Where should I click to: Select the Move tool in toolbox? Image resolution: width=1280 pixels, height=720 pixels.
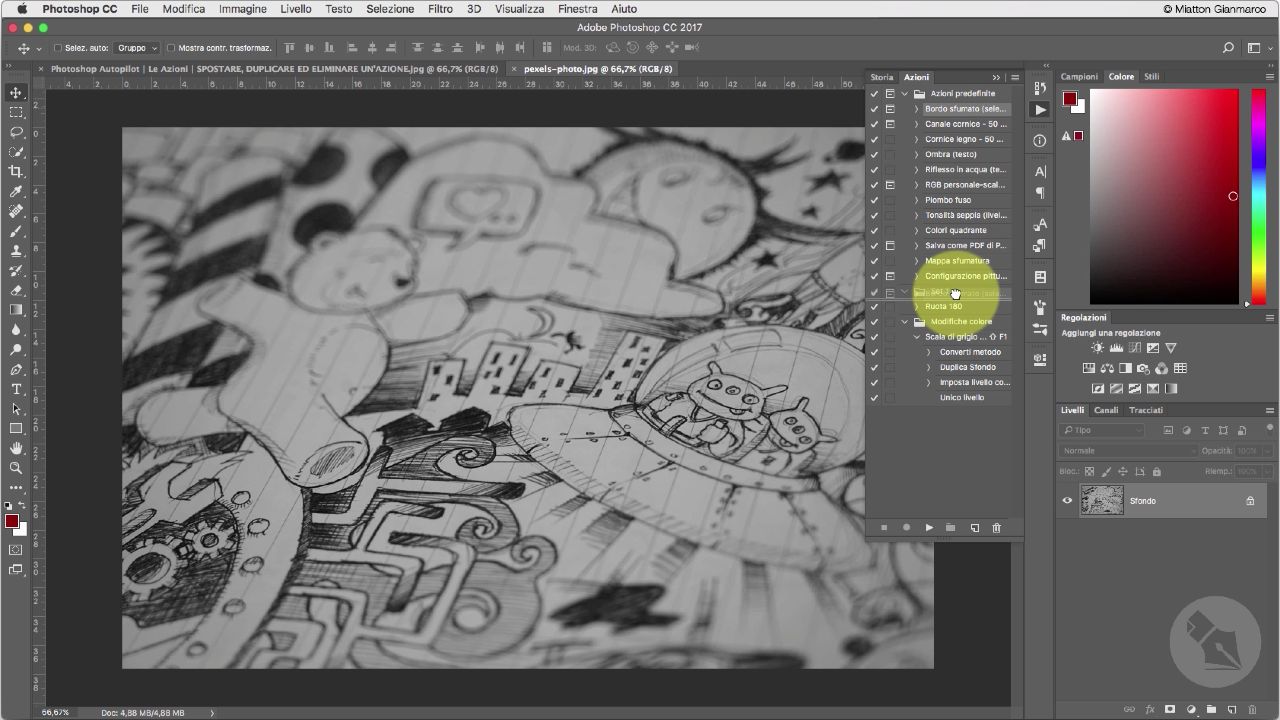click(16, 93)
